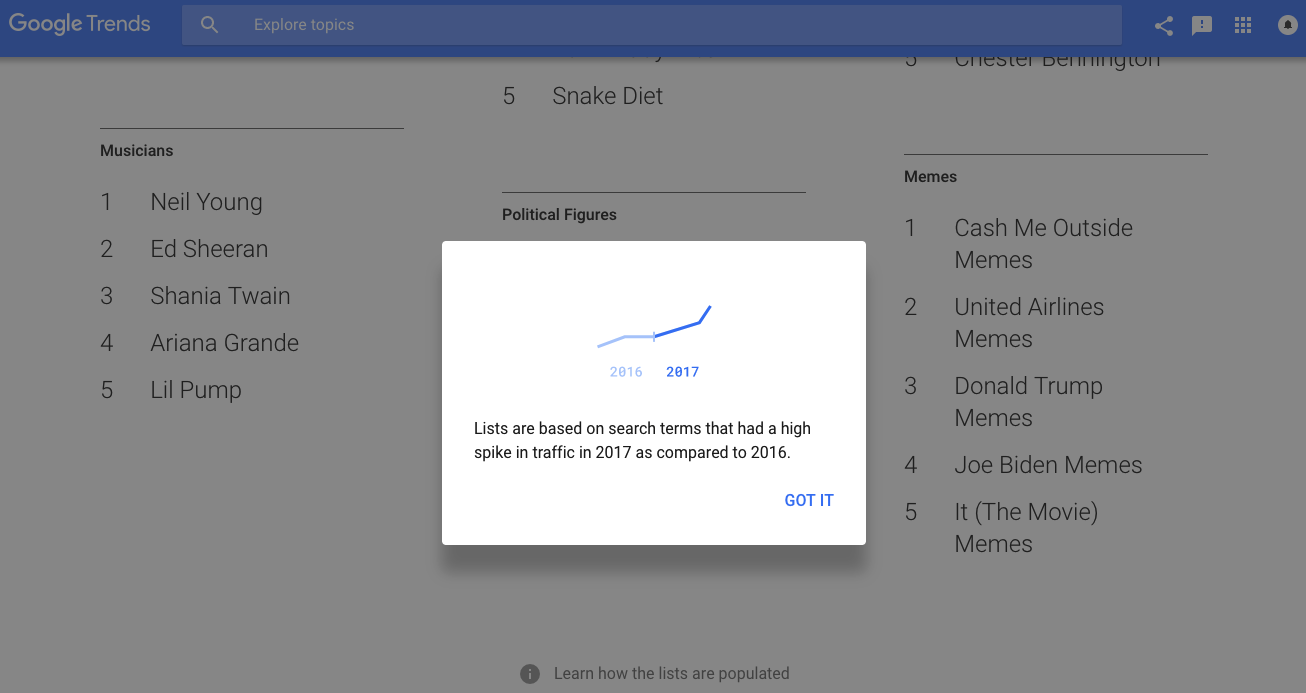Open Cash Me Outside Memes entry
Screen dimensions: 1306x693
click(x=1043, y=244)
